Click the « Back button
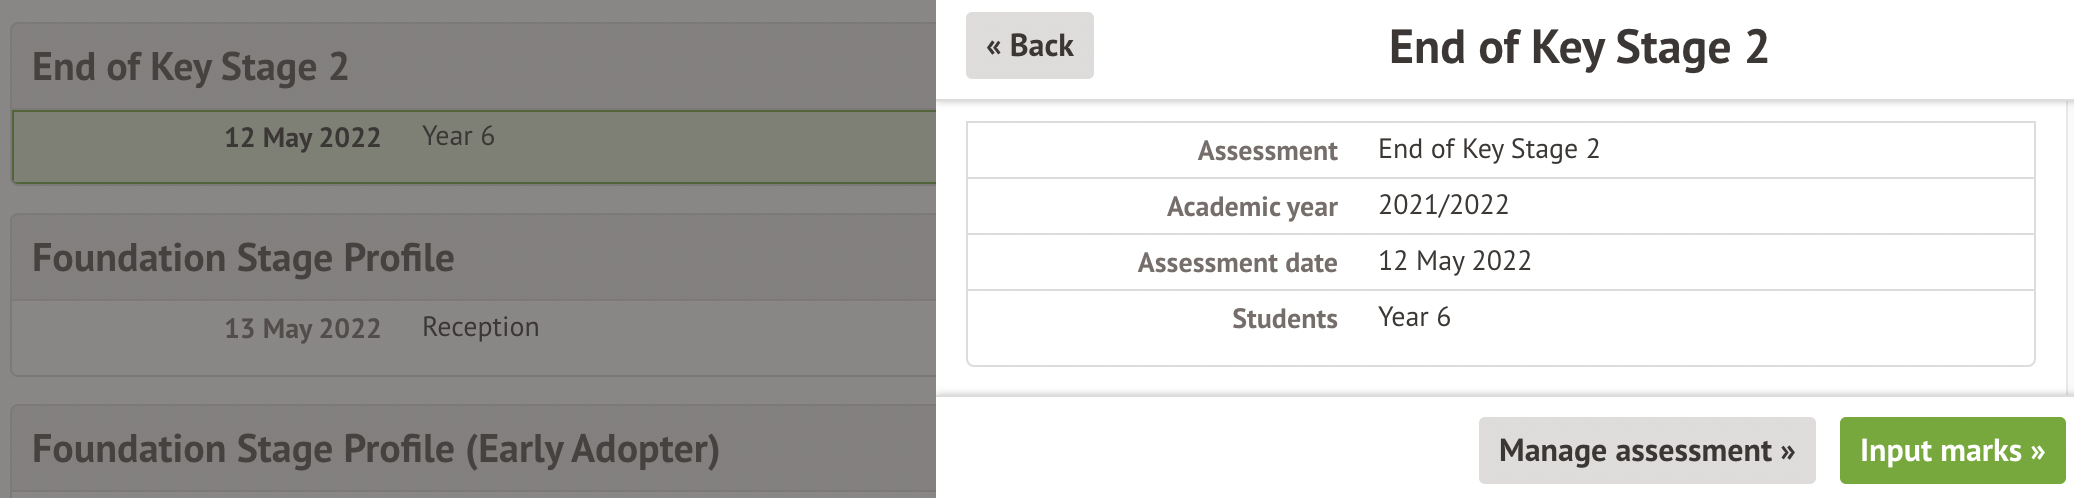The width and height of the screenshot is (2074, 498). coord(1029,46)
